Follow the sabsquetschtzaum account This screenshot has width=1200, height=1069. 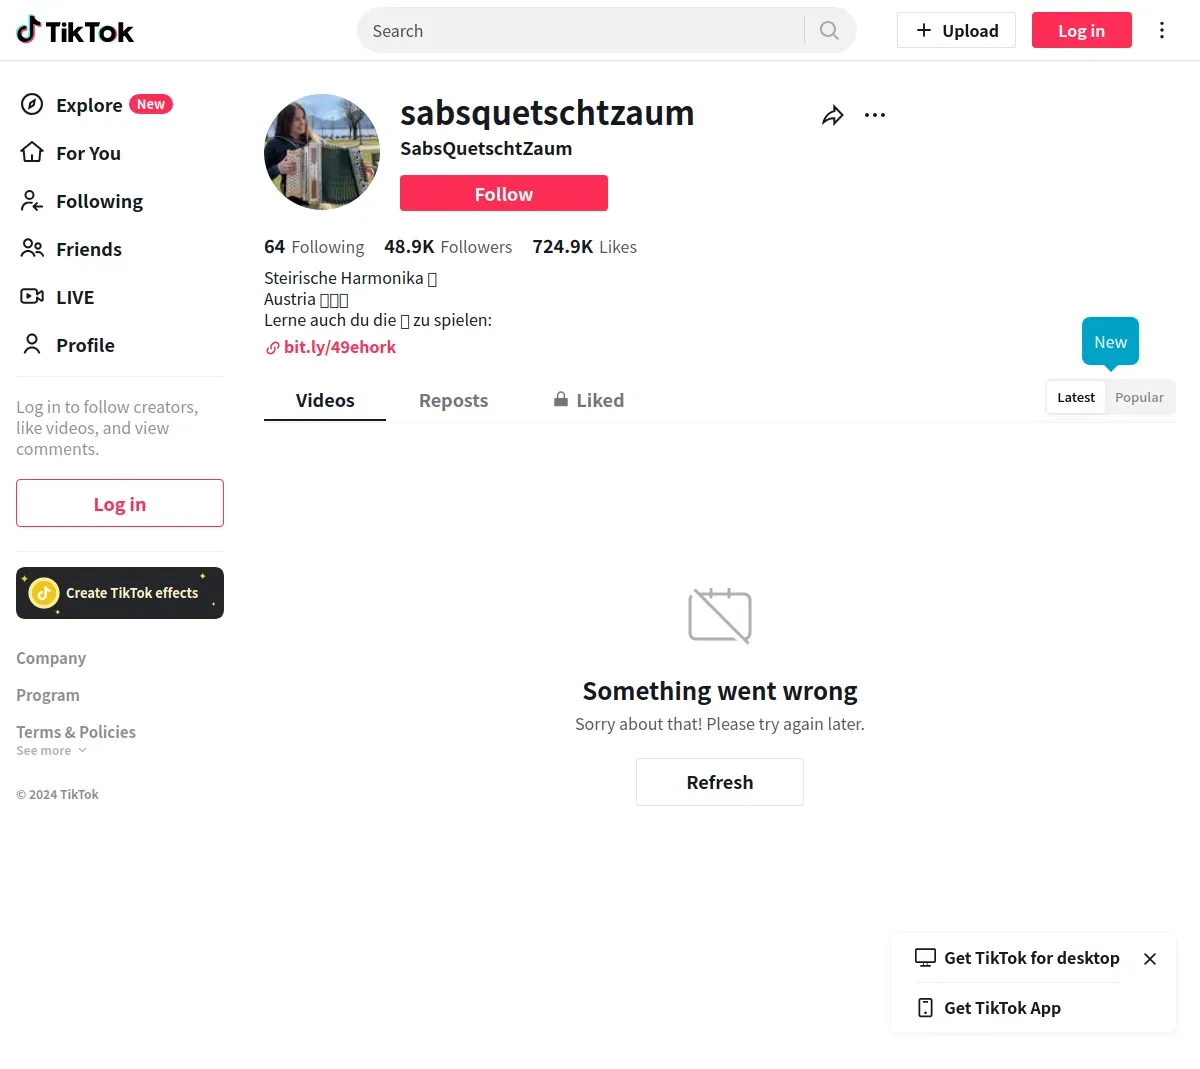pyautogui.click(x=503, y=193)
